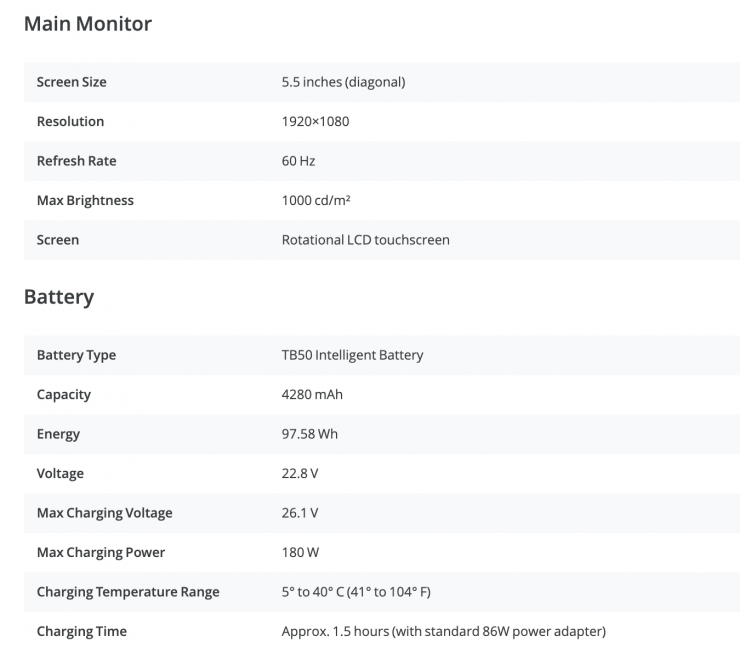This screenshot has height=659, width=740.
Task: Select the Max Charging Voltage label
Action: coord(104,513)
